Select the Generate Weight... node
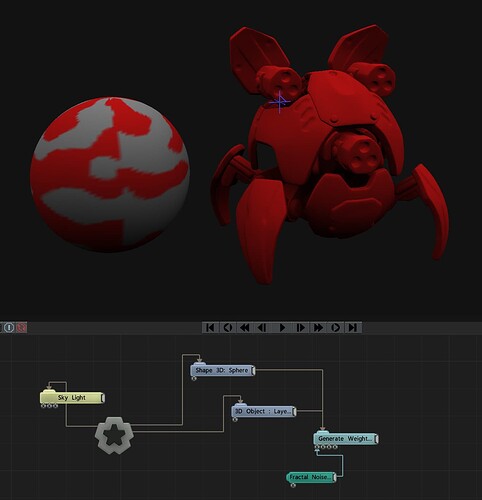Viewport: 482px width, 500px height. [x=346, y=439]
